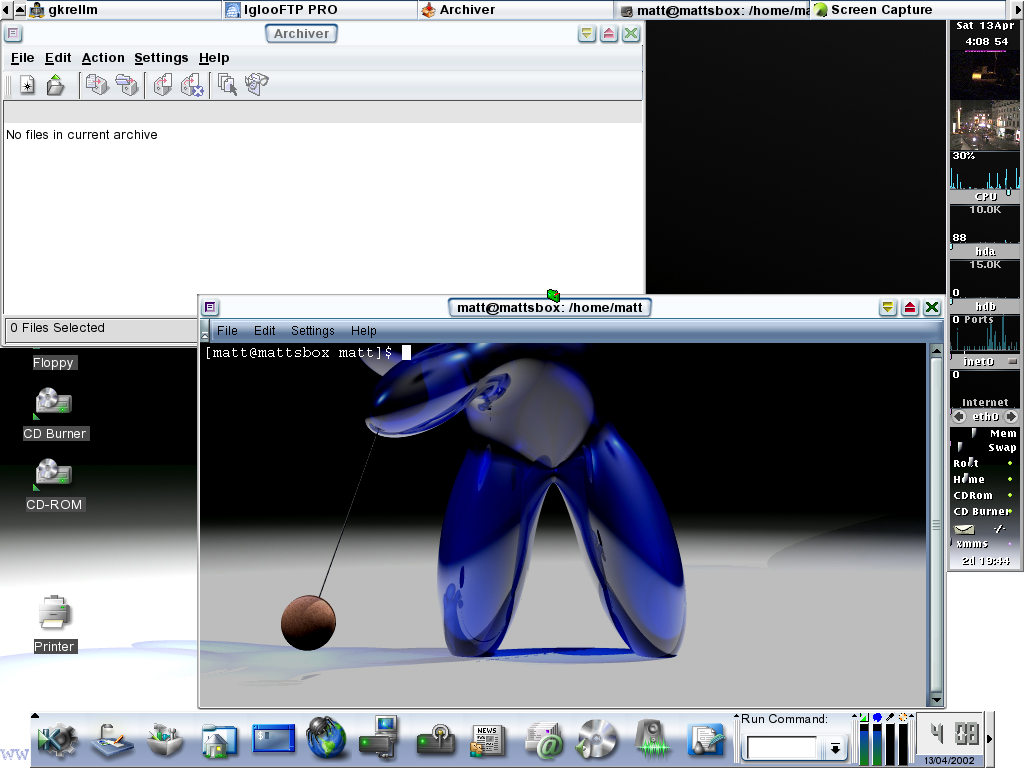Click the taskbar left scroll arrow

click(6, 10)
